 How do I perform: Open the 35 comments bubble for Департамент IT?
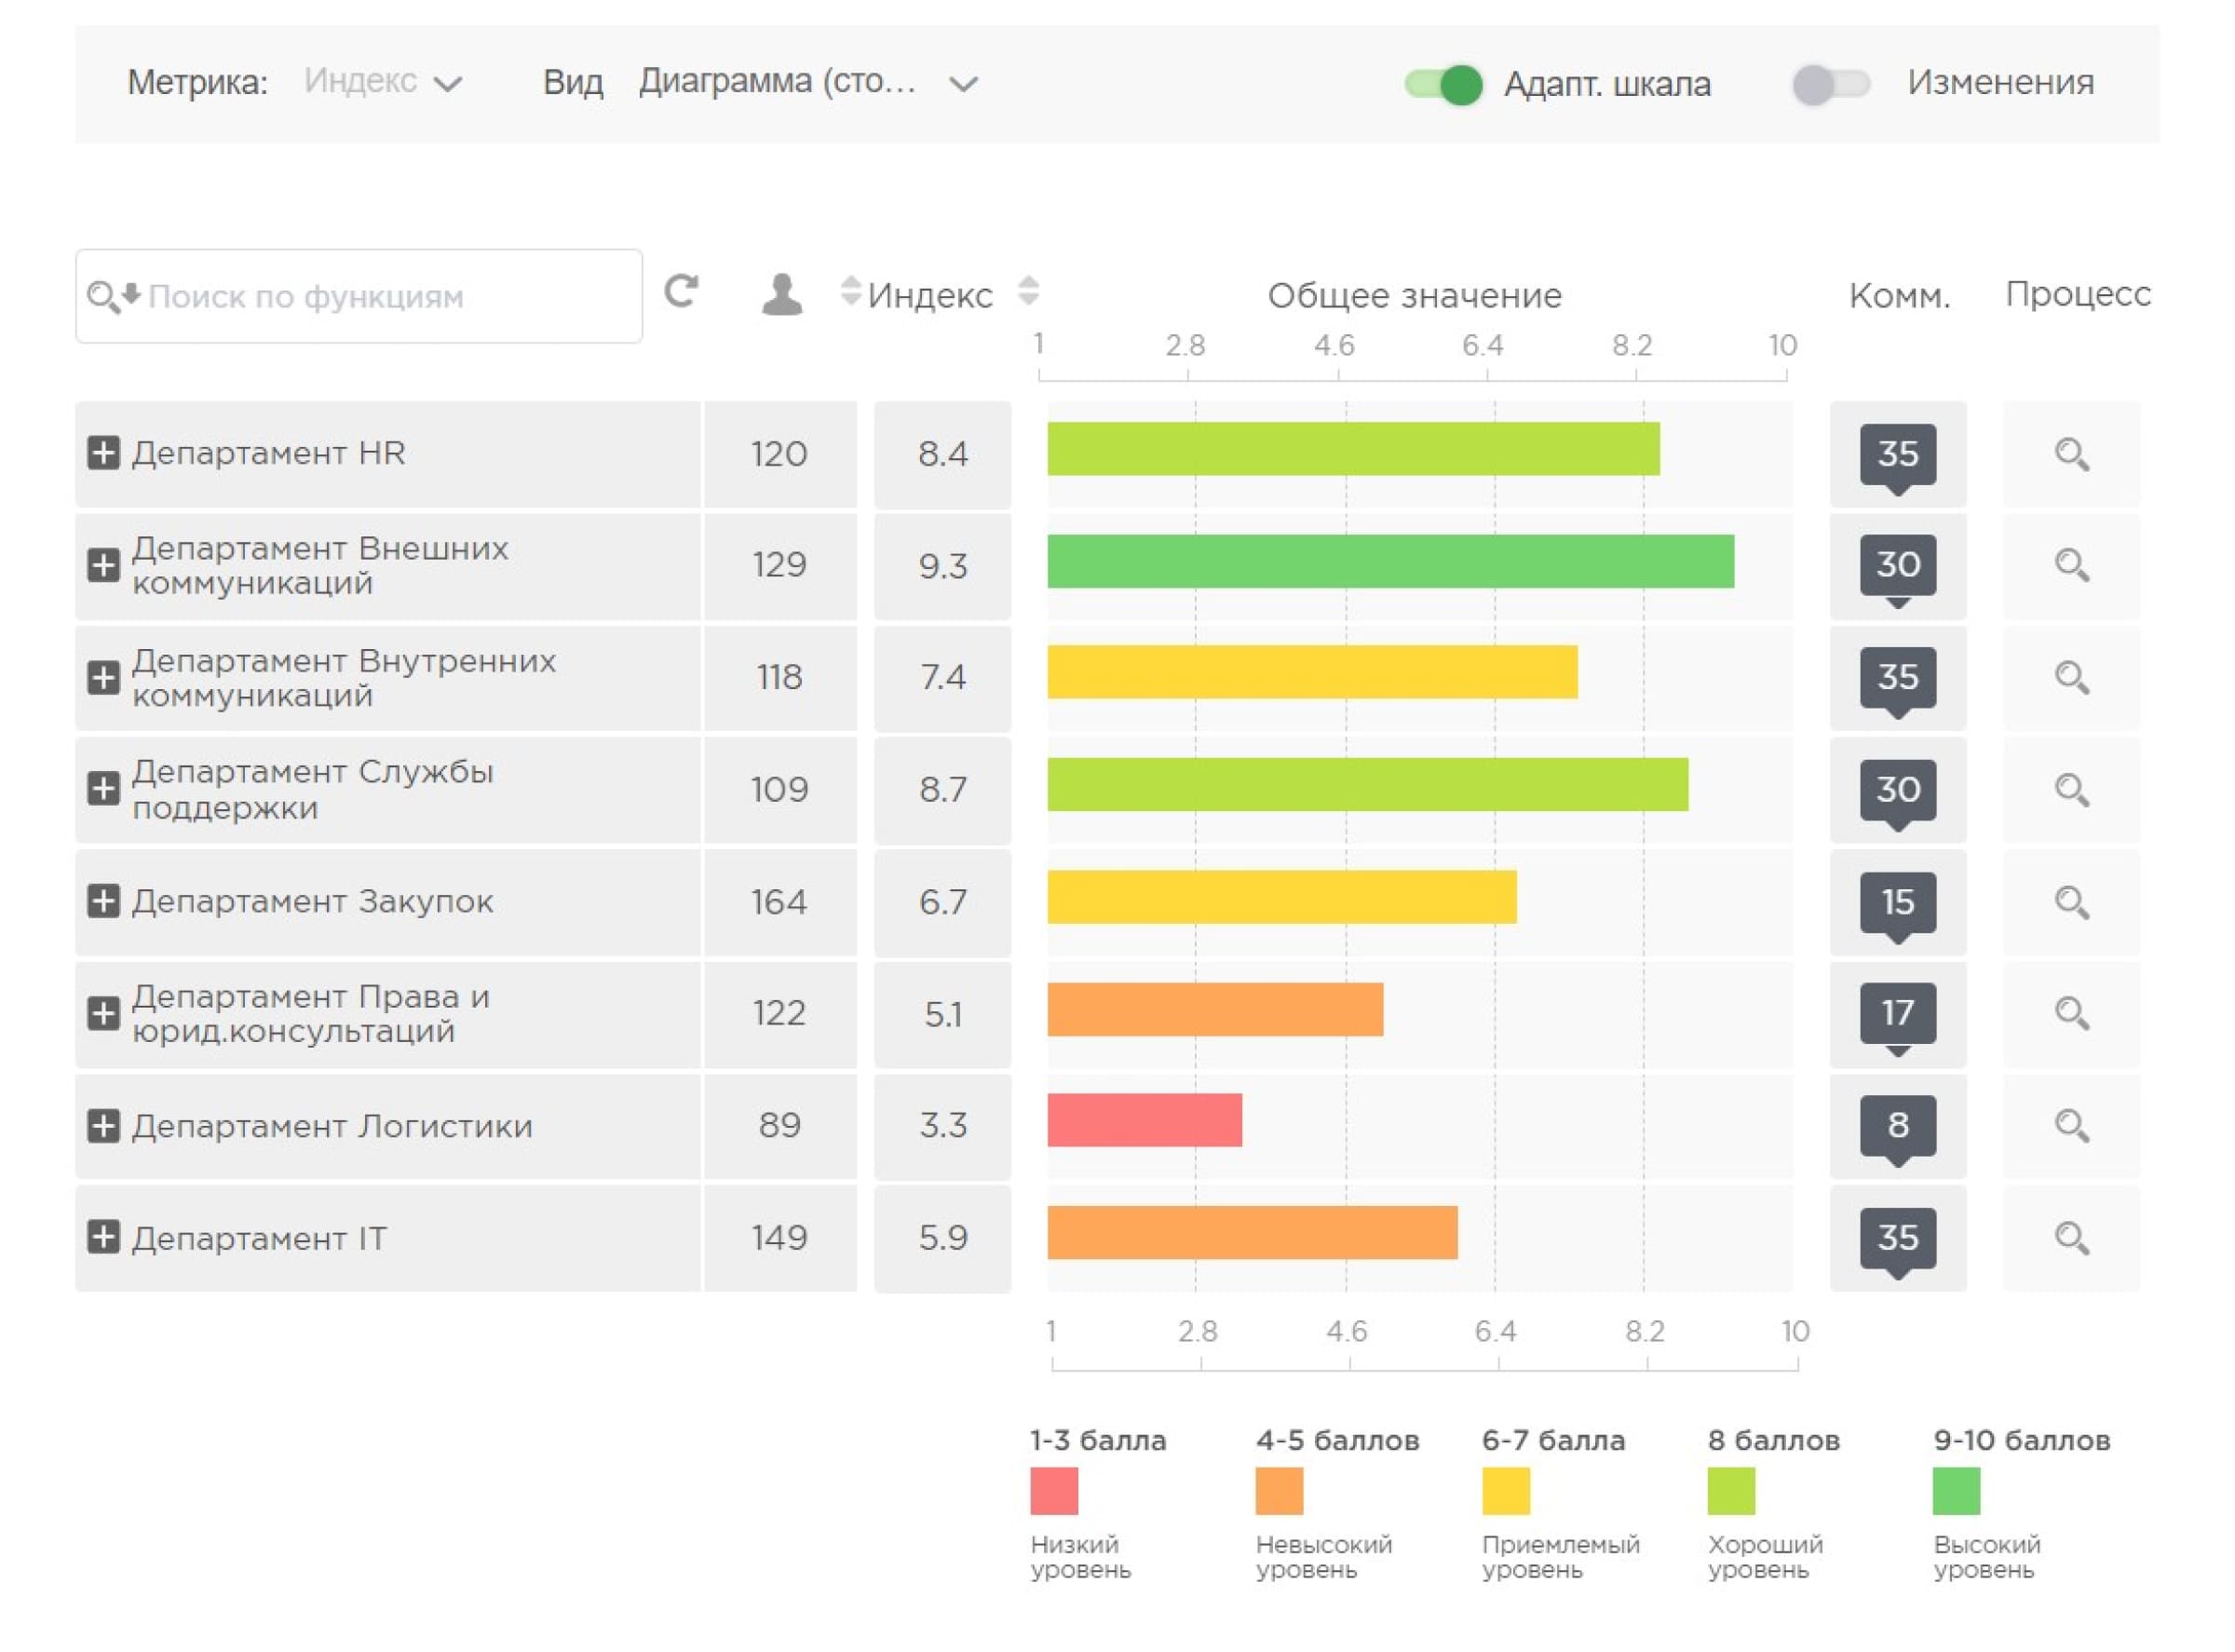1899,1238
